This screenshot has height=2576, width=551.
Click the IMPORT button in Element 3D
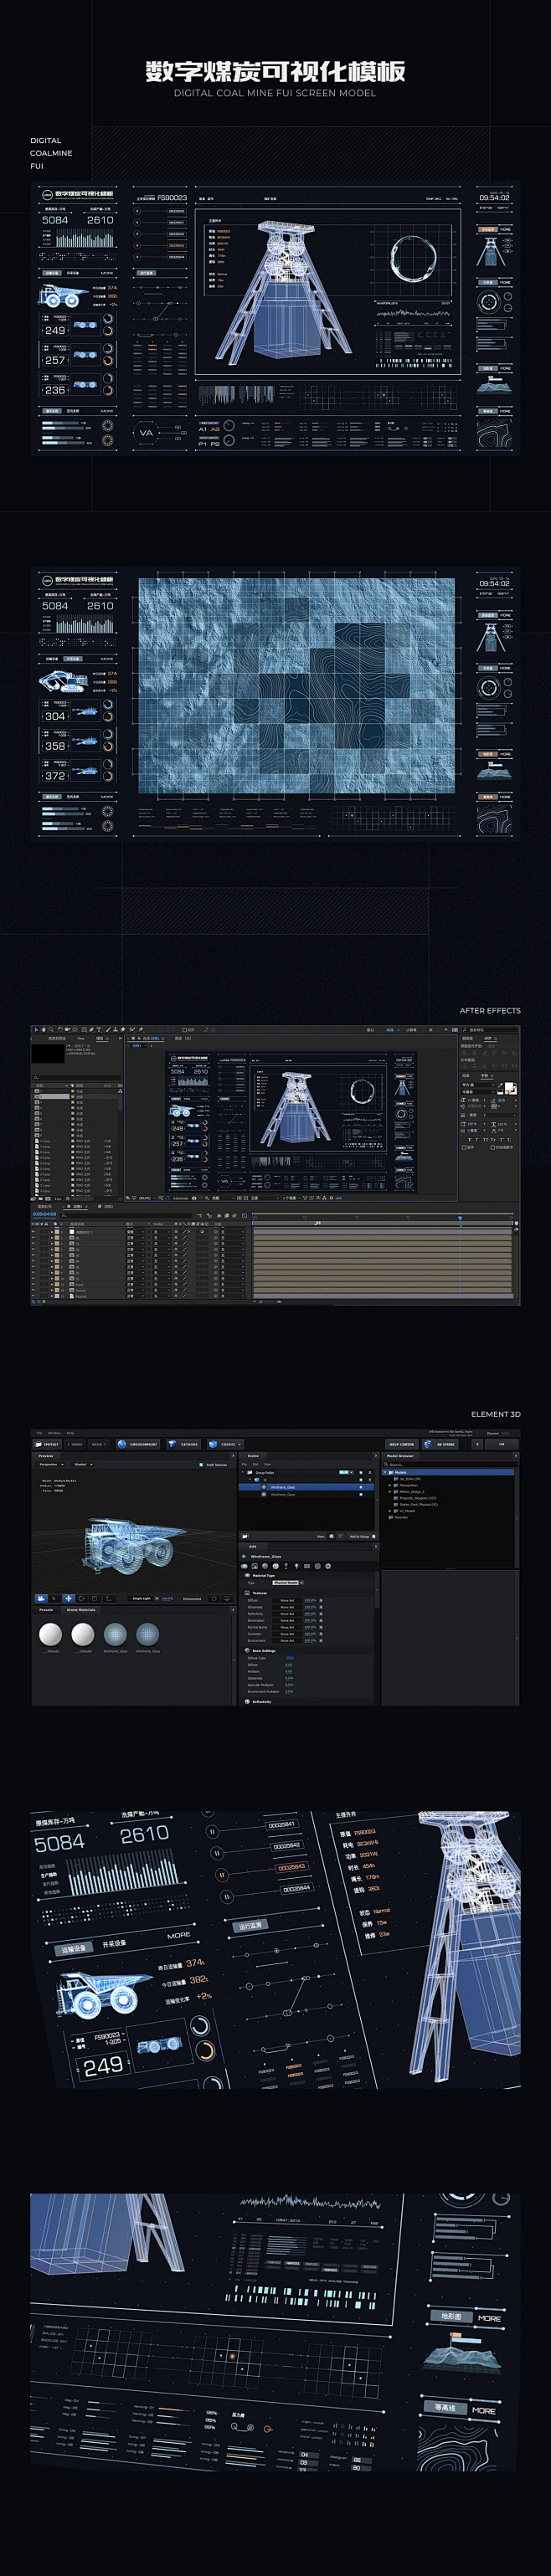click(x=48, y=1444)
